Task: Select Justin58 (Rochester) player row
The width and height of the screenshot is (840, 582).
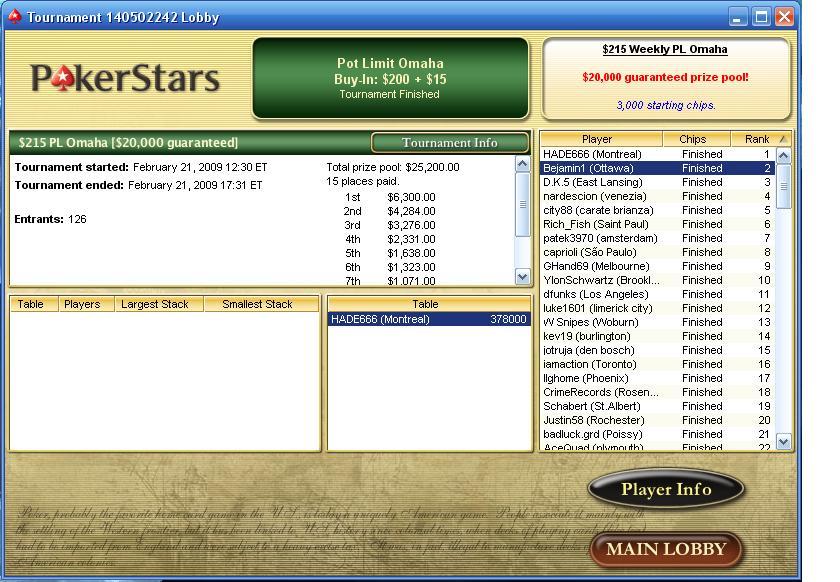Action: (657, 420)
